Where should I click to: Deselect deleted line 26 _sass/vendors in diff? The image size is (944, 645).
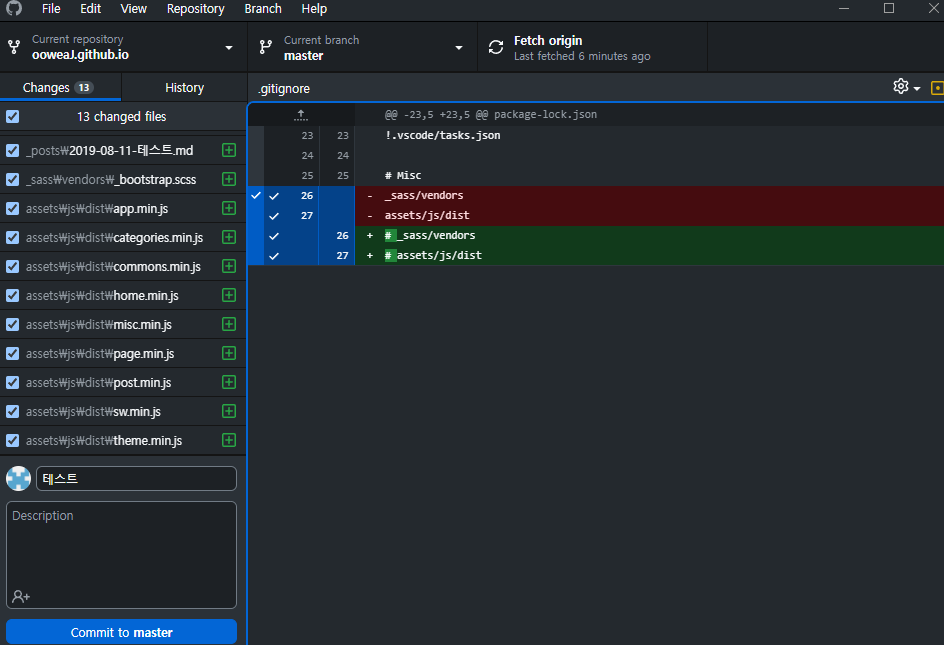pos(273,195)
